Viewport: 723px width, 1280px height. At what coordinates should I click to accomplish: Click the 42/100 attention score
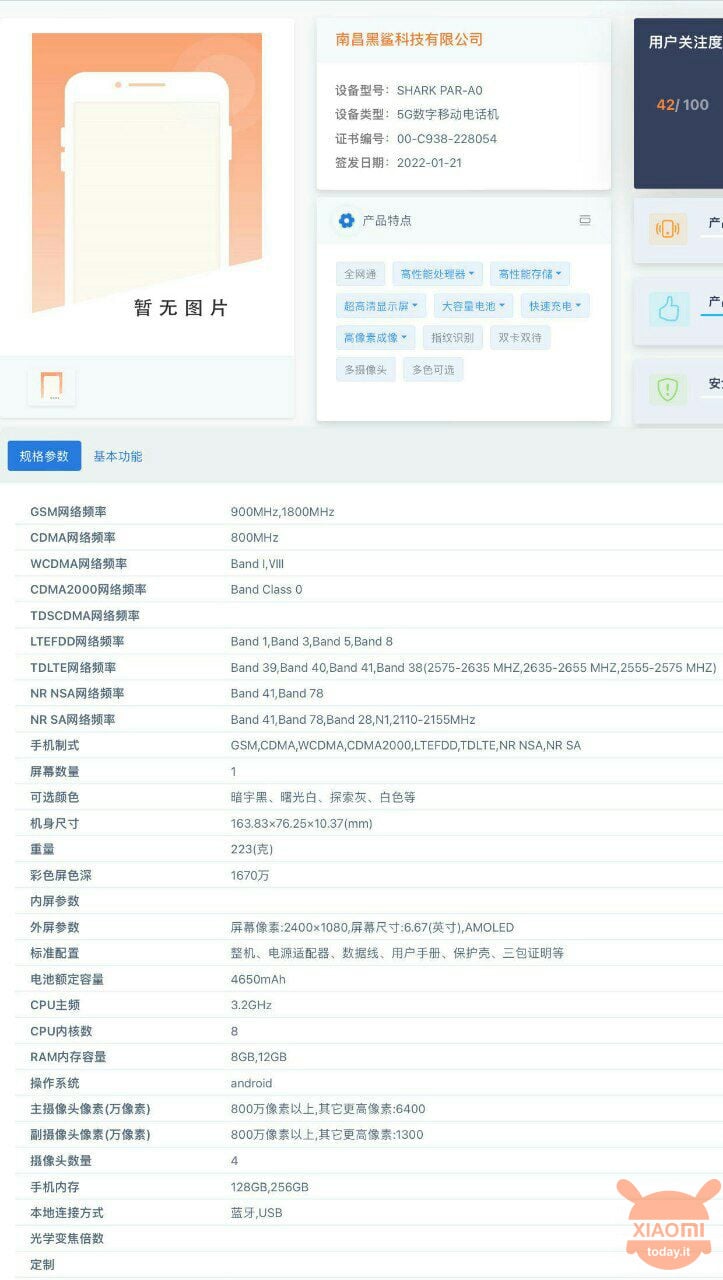pyautogui.click(x=682, y=105)
